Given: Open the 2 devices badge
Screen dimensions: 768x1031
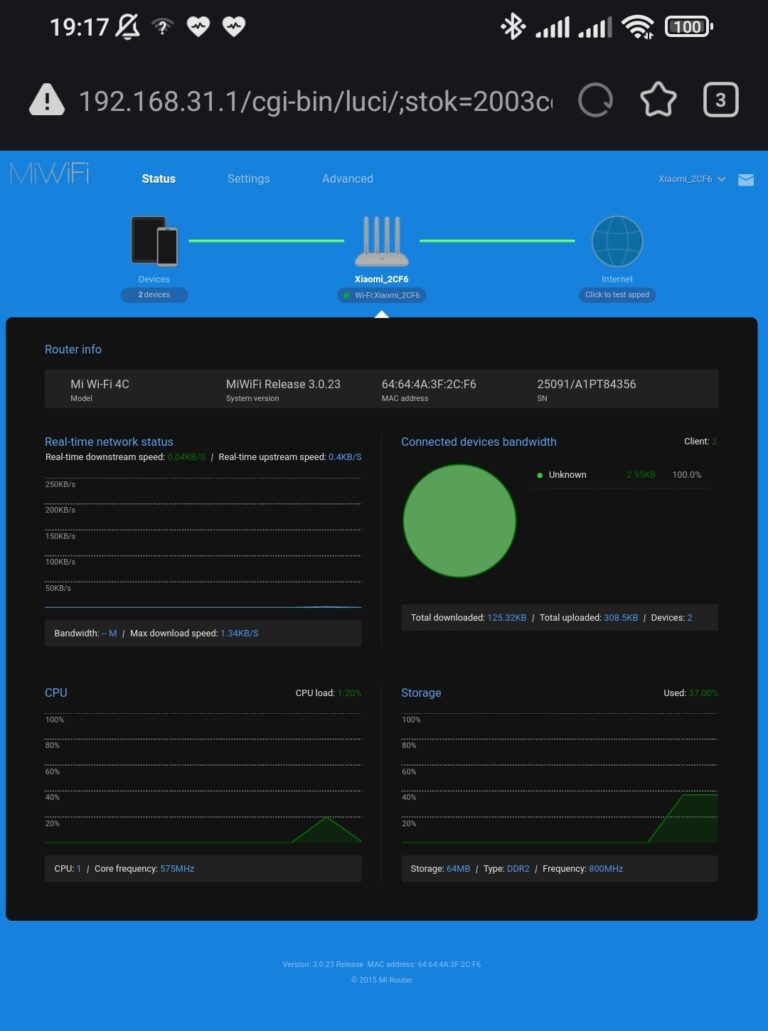Looking at the screenshot, I should pos(154,295).
